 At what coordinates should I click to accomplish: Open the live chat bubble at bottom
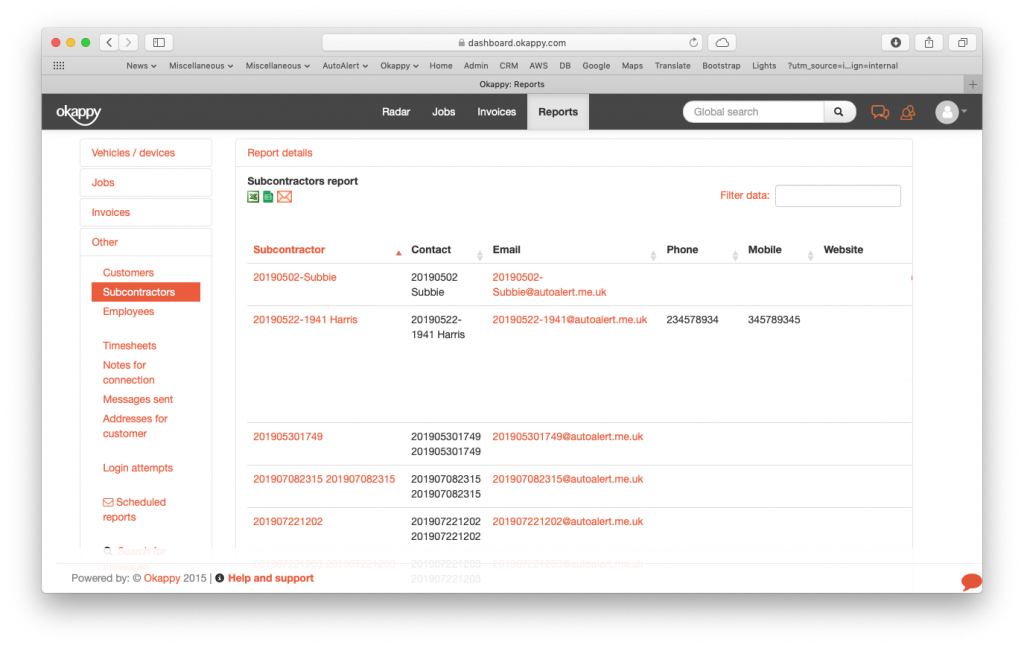coord(971,581)
